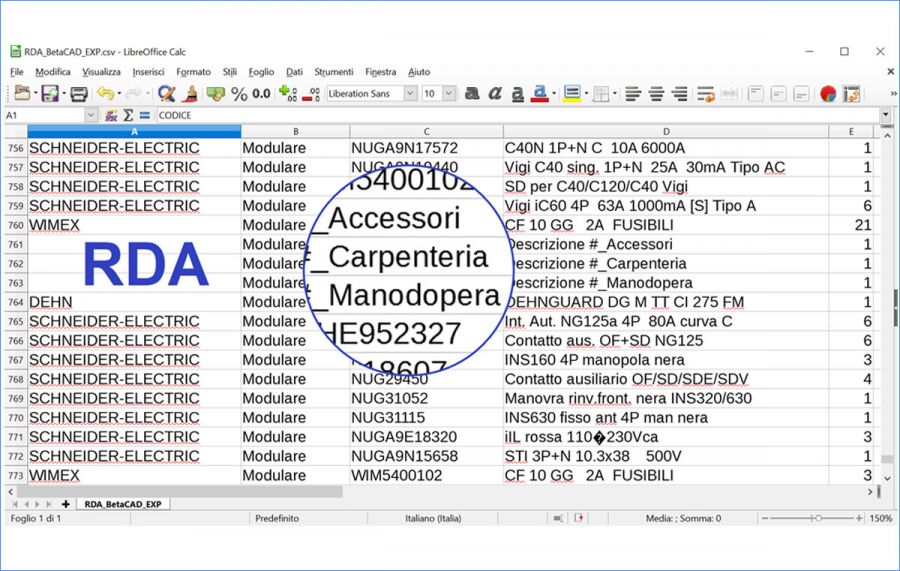Select row 760 header
Image resolution: width=900 pixels, height=571 pixels.
point(15,225)
